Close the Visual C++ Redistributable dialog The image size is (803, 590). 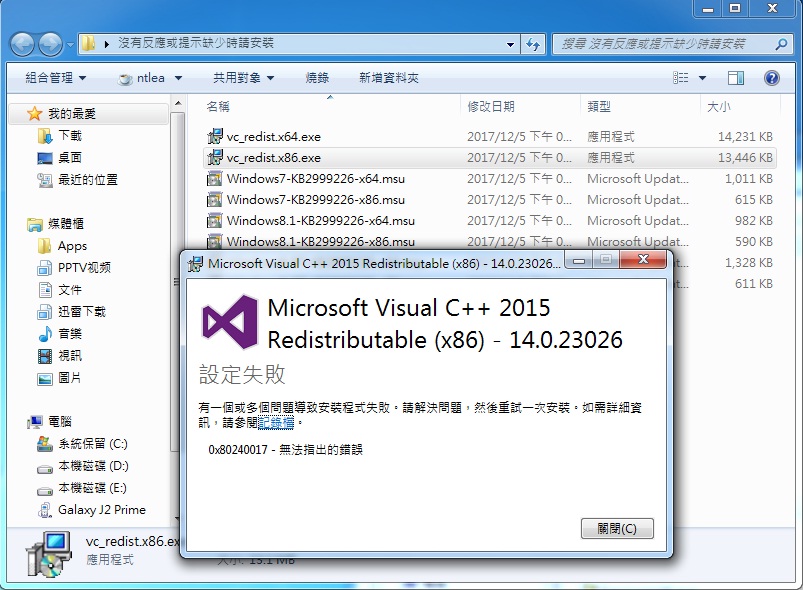coord(643,260)
